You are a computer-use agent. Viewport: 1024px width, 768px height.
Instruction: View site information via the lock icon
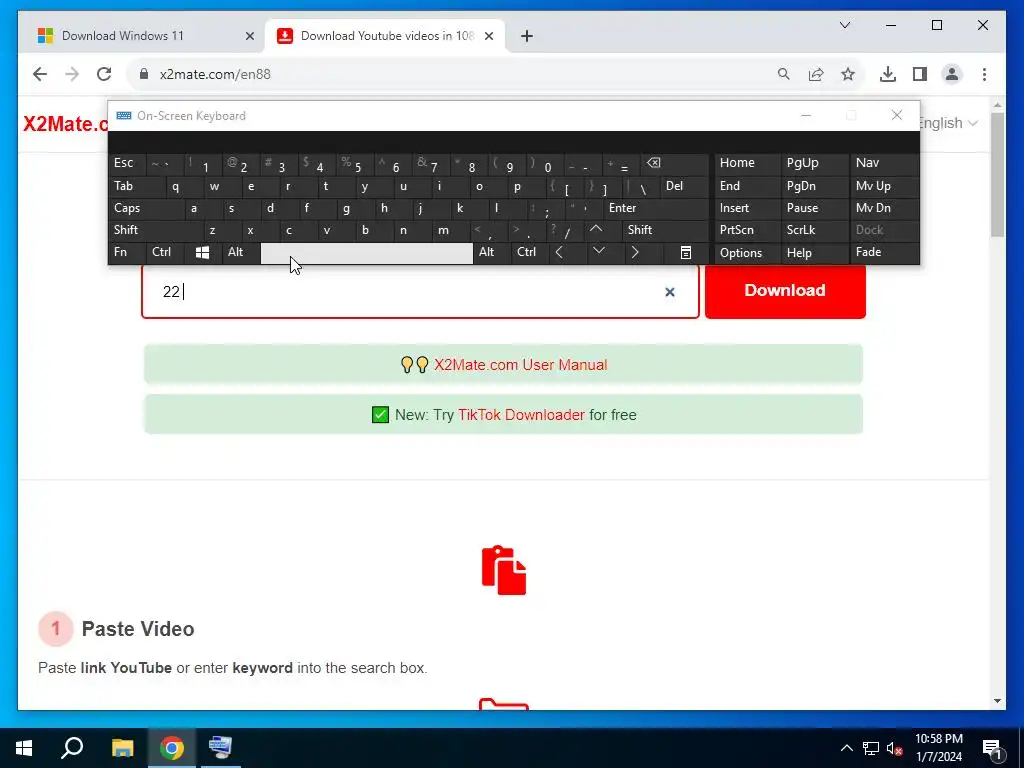tap(144, 74)
